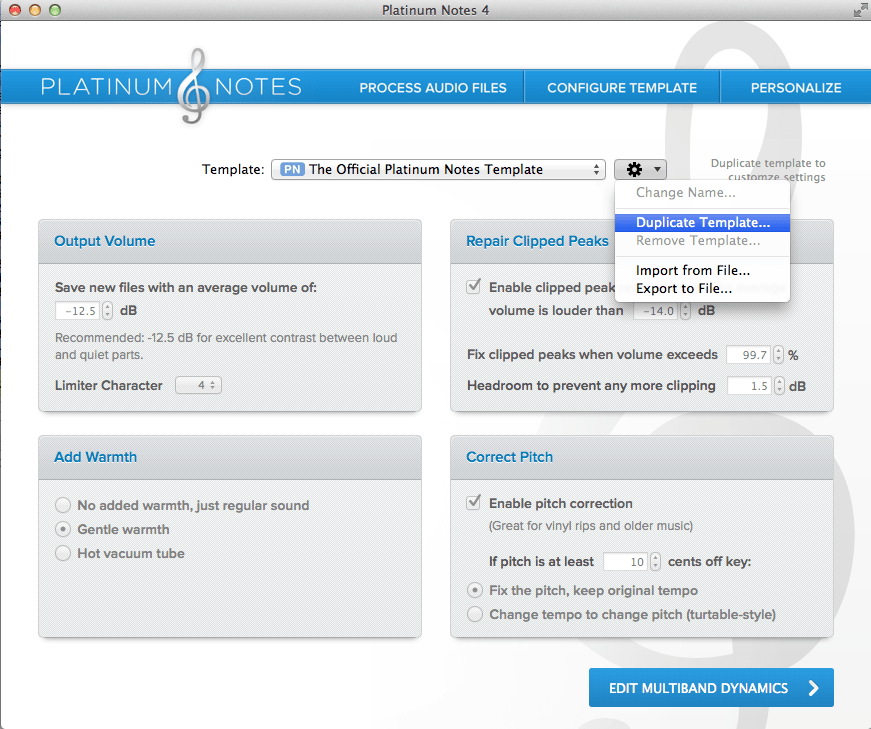Select Fix the pitch, keep original tempo
The height and width of the screenshot is (729, 871).
[x=475, y=590]
